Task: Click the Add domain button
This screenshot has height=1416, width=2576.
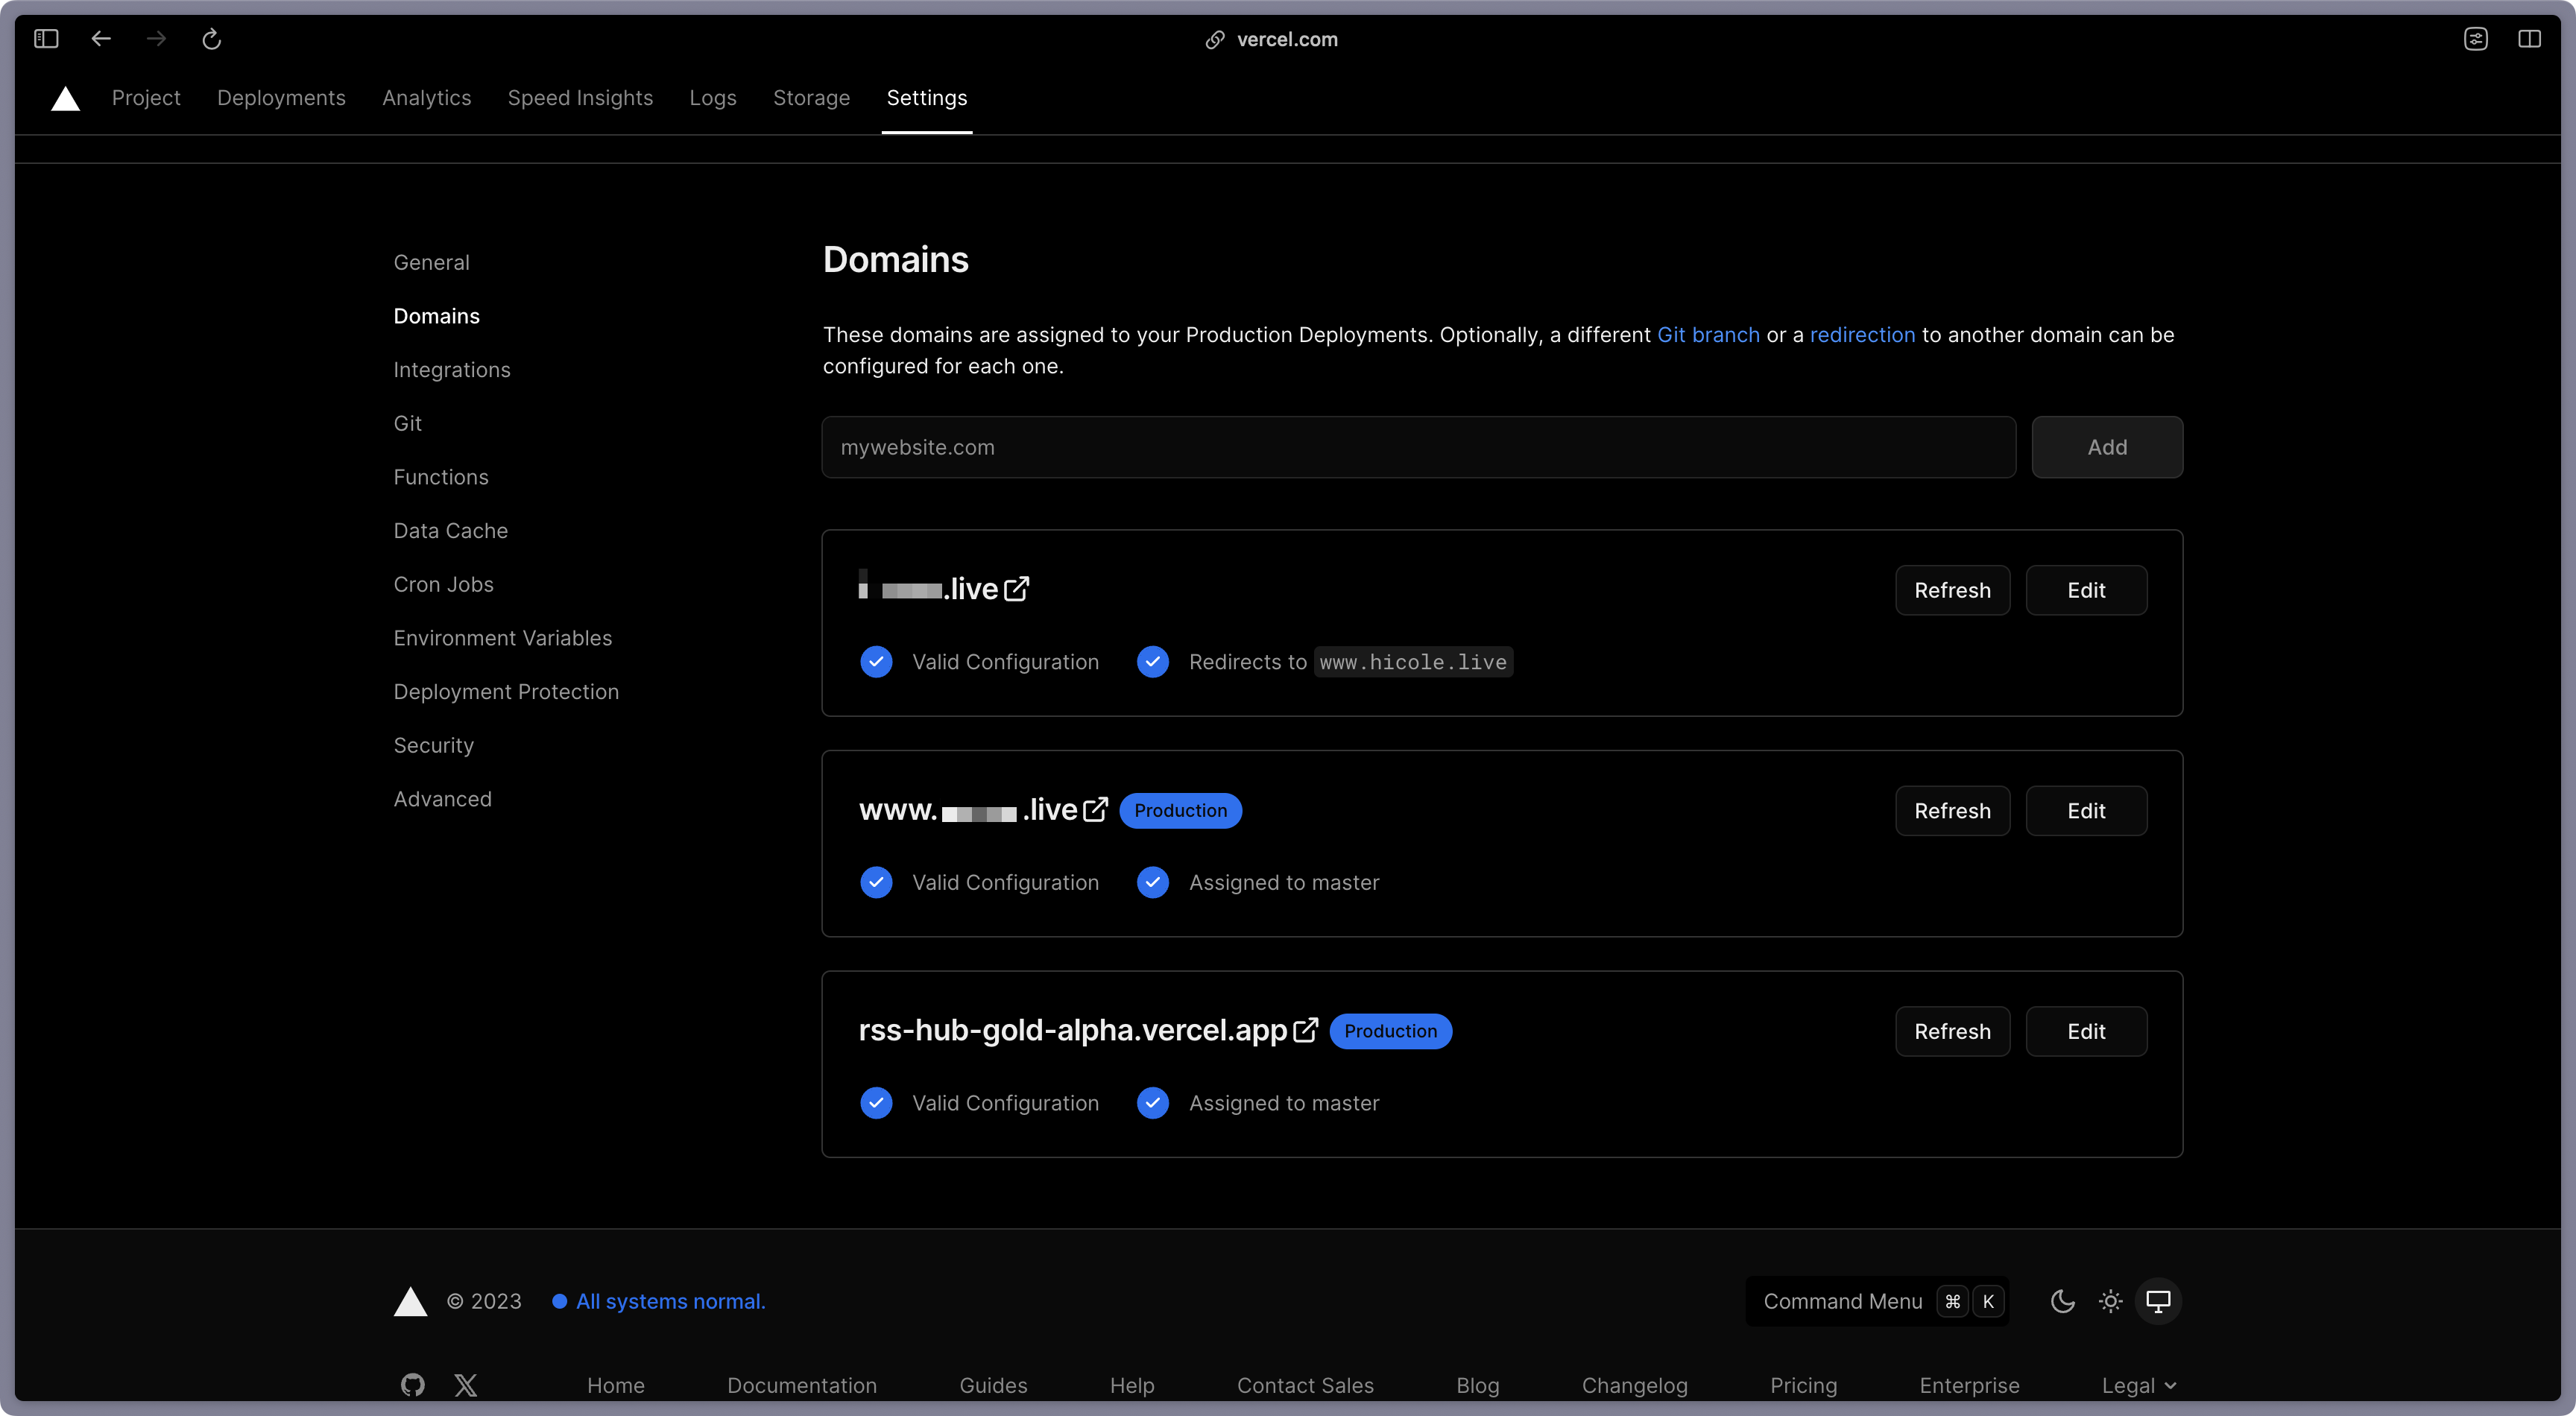Action: tap(2107, 447)
